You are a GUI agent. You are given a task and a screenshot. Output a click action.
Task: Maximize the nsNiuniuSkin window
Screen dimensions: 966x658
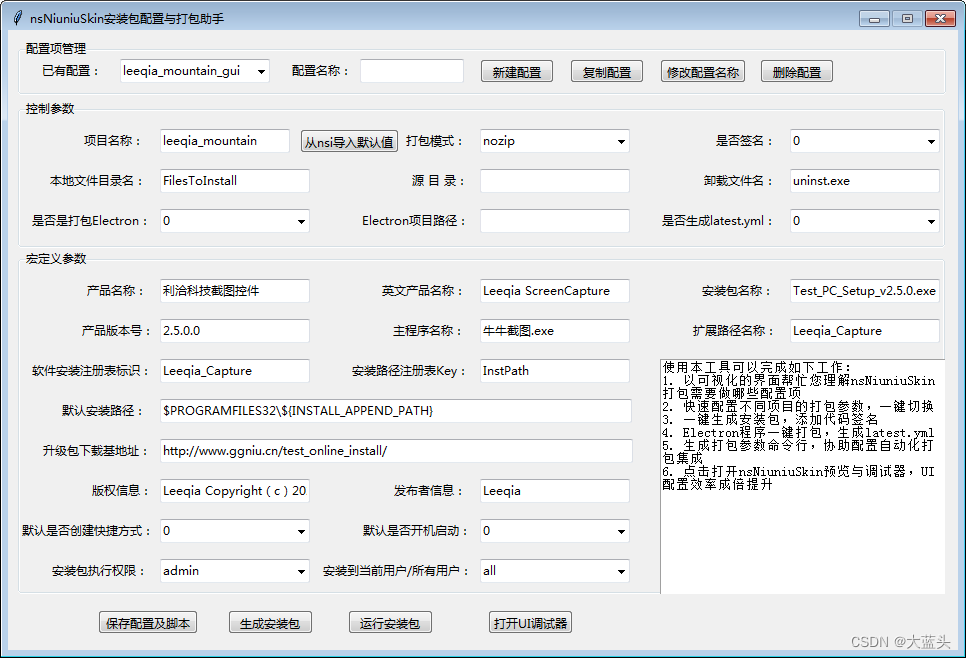pos(907,19)
